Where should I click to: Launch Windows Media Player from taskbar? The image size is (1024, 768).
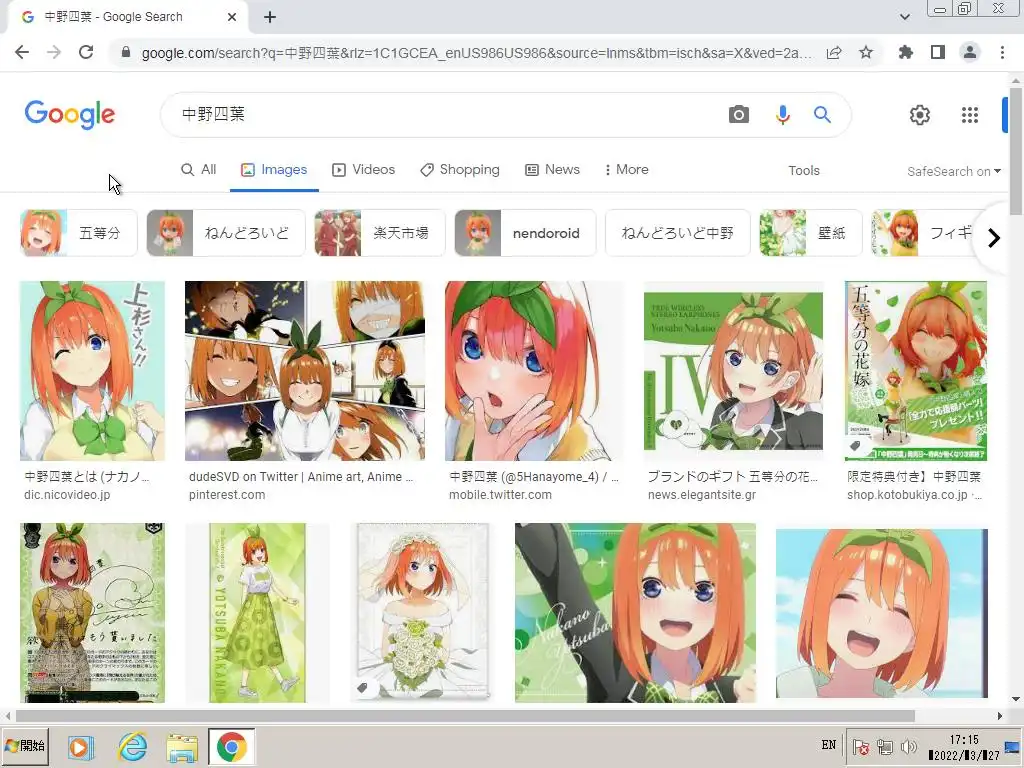[82, 747]
